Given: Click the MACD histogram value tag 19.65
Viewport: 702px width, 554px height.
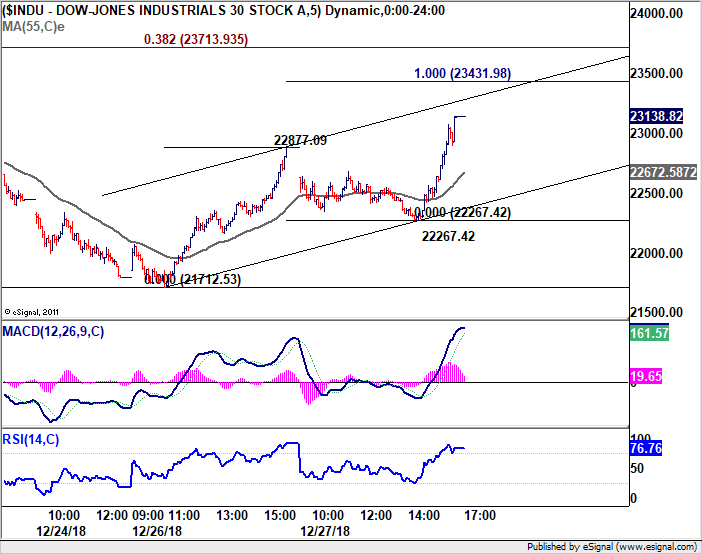Looking at the screenshot, I should 646,376.
